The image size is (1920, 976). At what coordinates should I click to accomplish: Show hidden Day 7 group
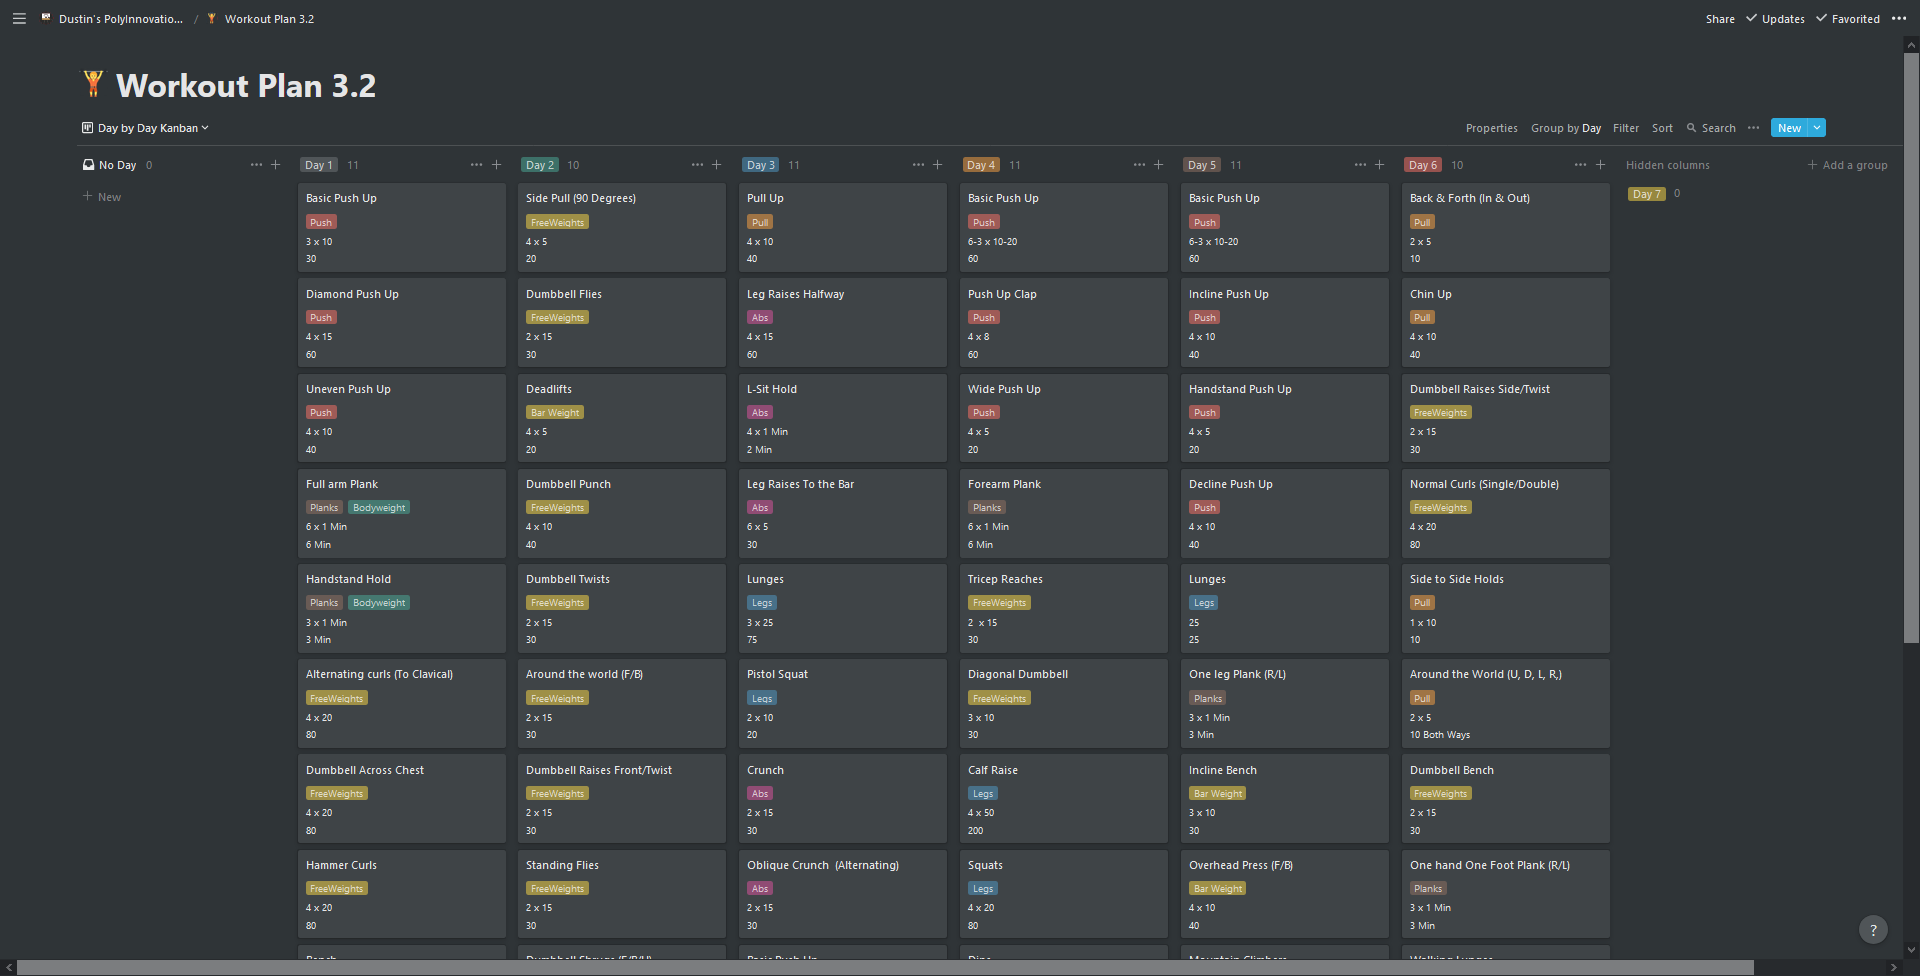click(x=1646, y=194)
